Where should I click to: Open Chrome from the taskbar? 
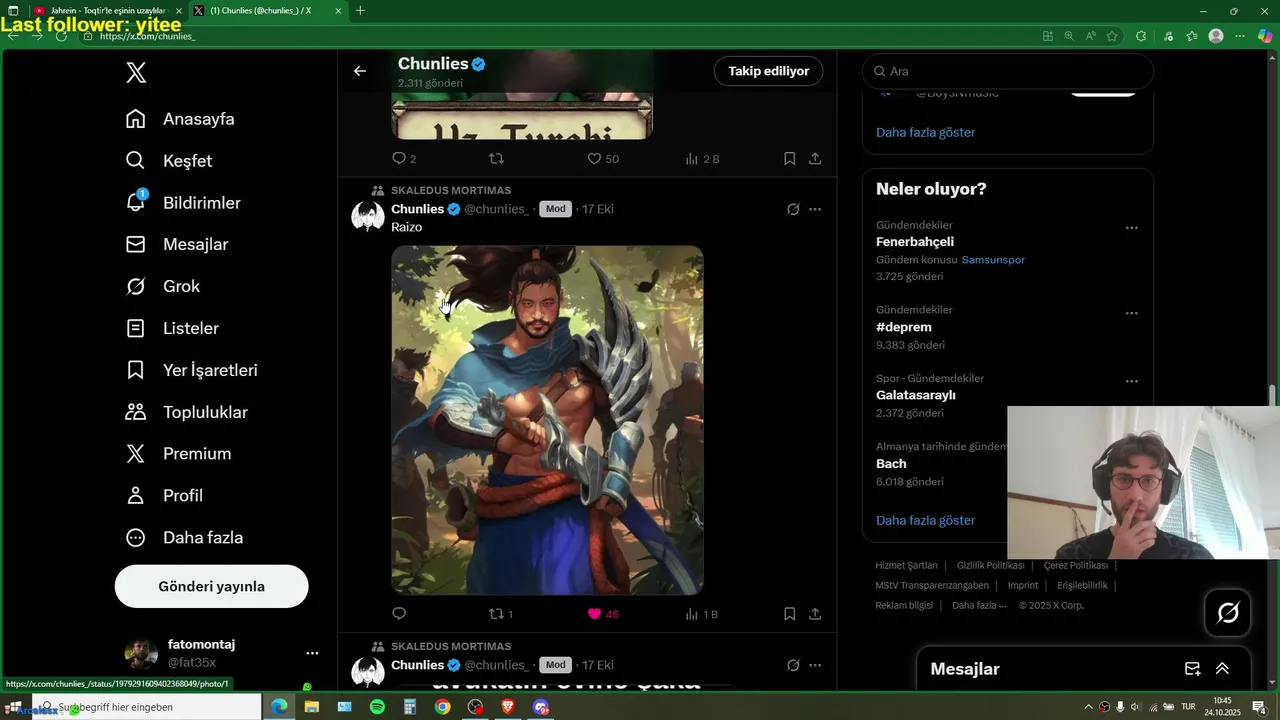[442, 707]
